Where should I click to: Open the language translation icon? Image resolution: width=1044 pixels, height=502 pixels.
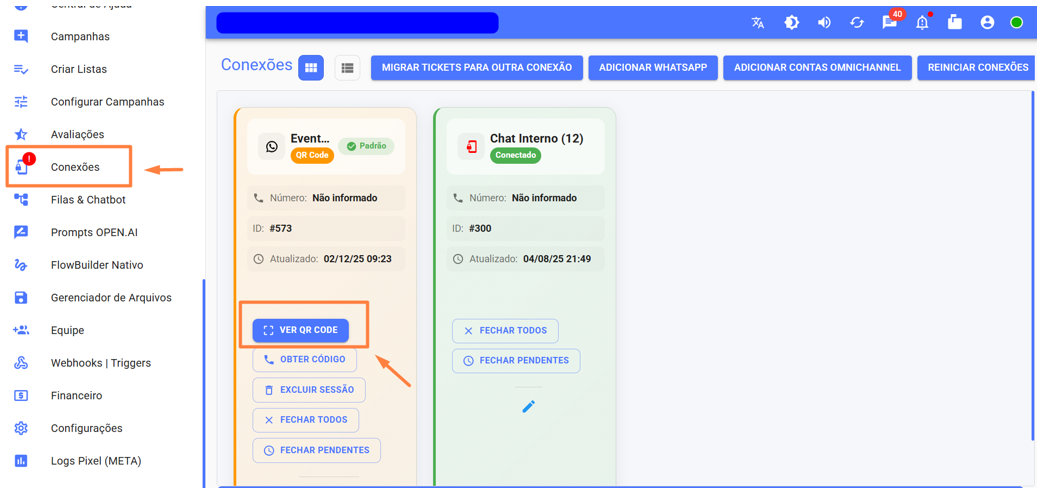click(758, 22)
